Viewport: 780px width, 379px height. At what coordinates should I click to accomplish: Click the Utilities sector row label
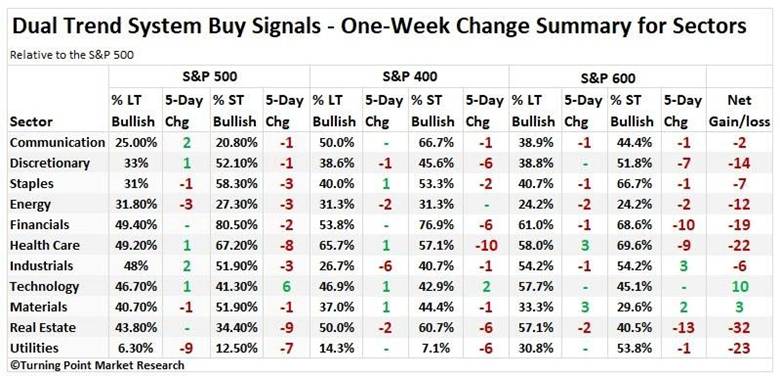click(x=34, y=348)
